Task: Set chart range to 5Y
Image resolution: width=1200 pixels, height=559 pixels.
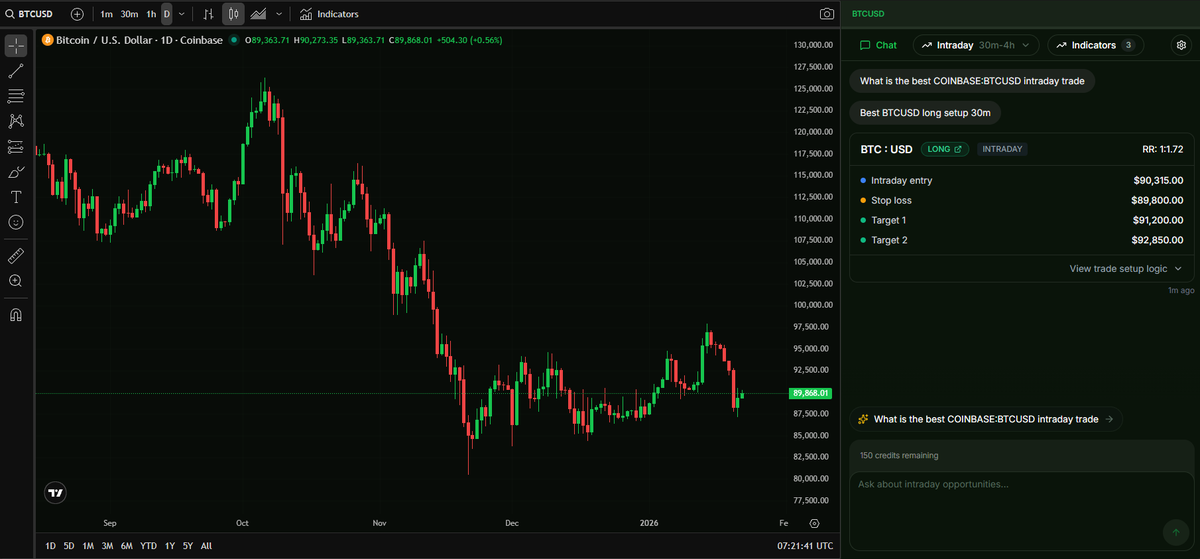Action: click(187, 546)
